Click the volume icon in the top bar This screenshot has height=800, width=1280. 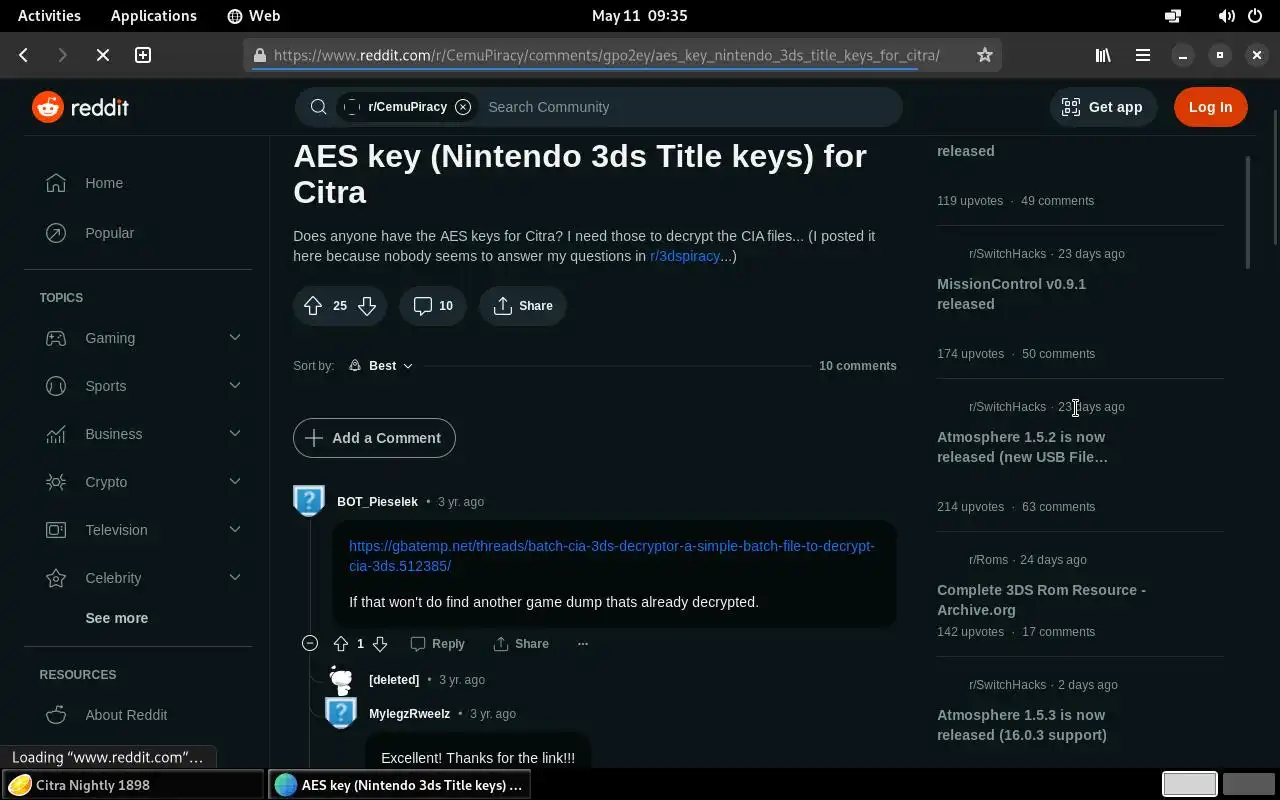coord(1226,15)
